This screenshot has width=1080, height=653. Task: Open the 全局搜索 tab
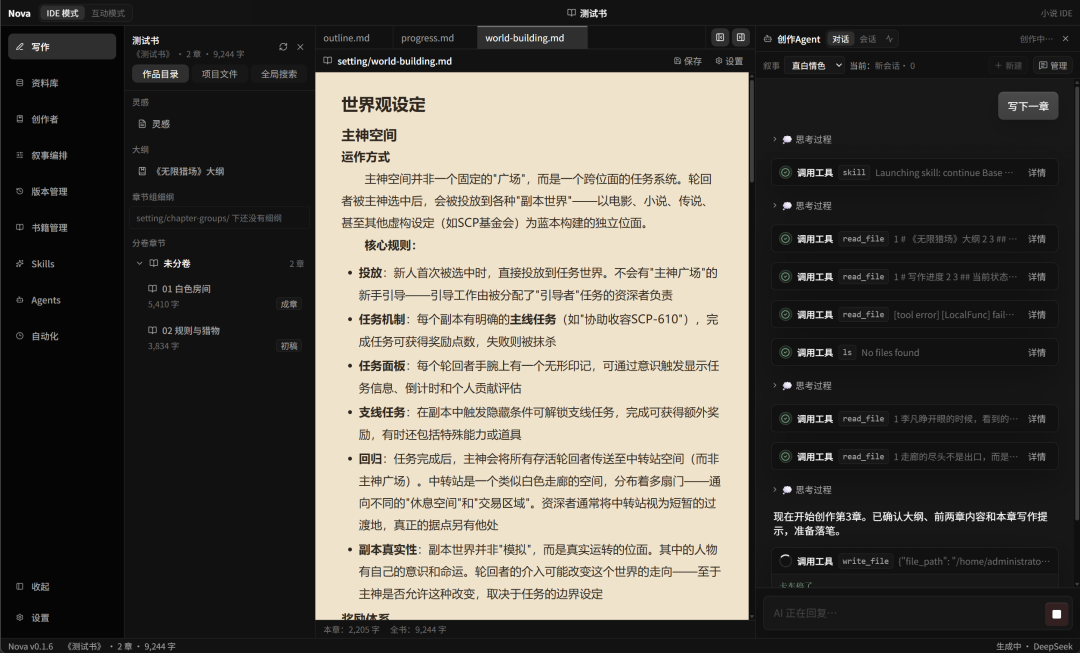click(279, 74)
